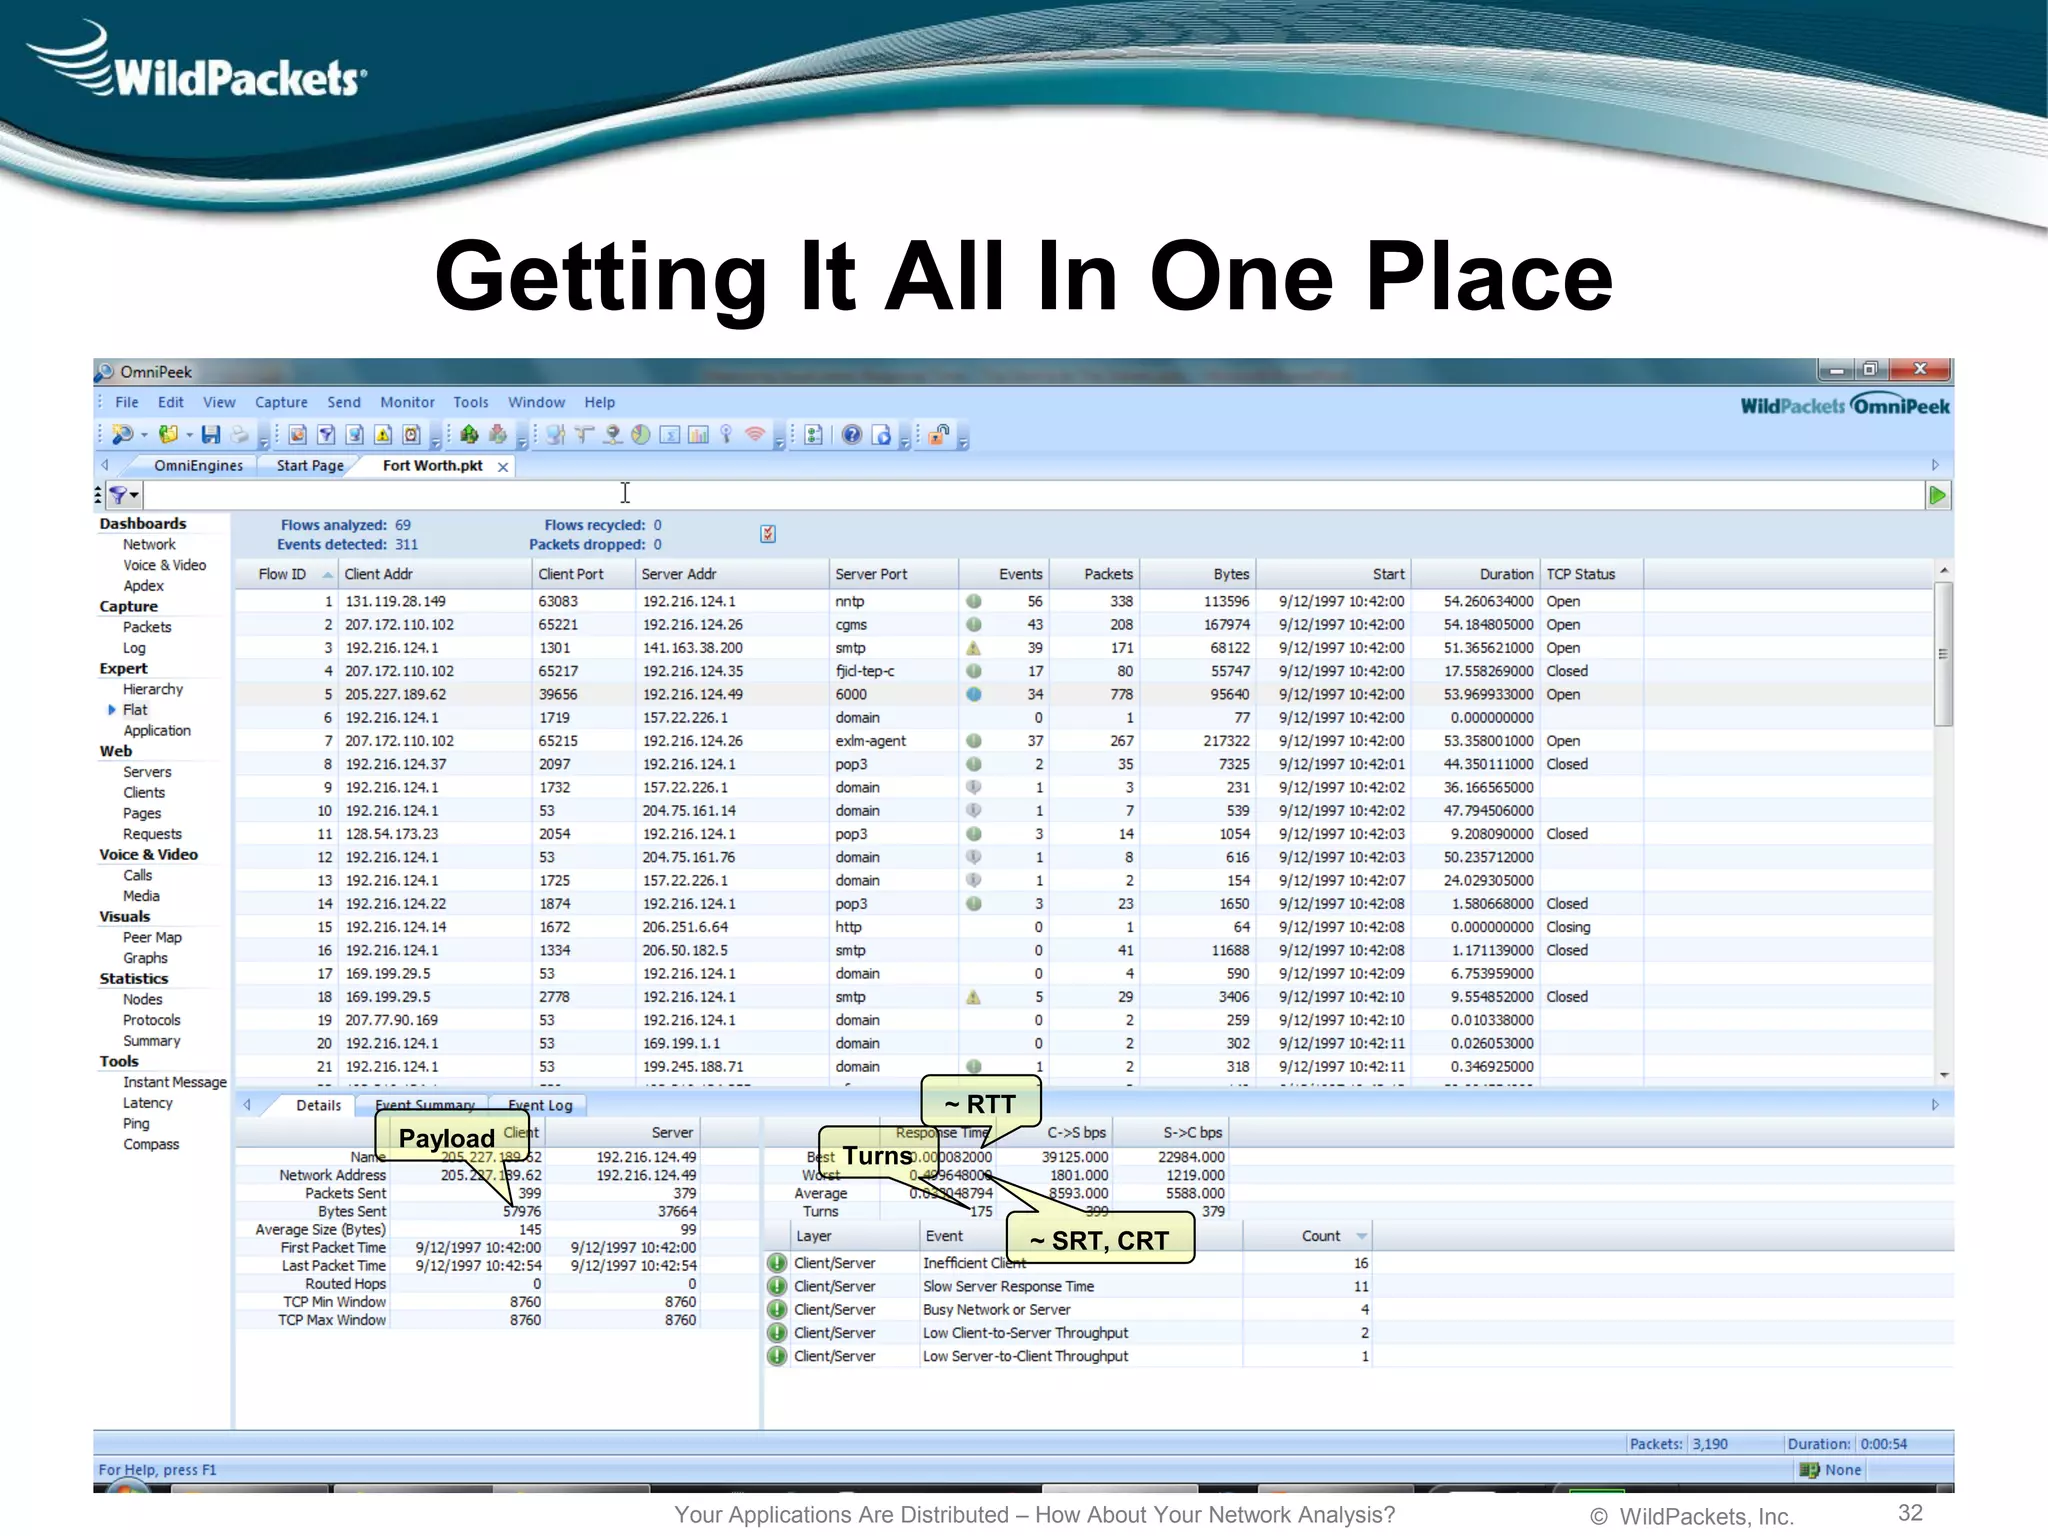2048x1536 pixels.
Task: Open the Event Log tab
Action: tap(540, 1105)
